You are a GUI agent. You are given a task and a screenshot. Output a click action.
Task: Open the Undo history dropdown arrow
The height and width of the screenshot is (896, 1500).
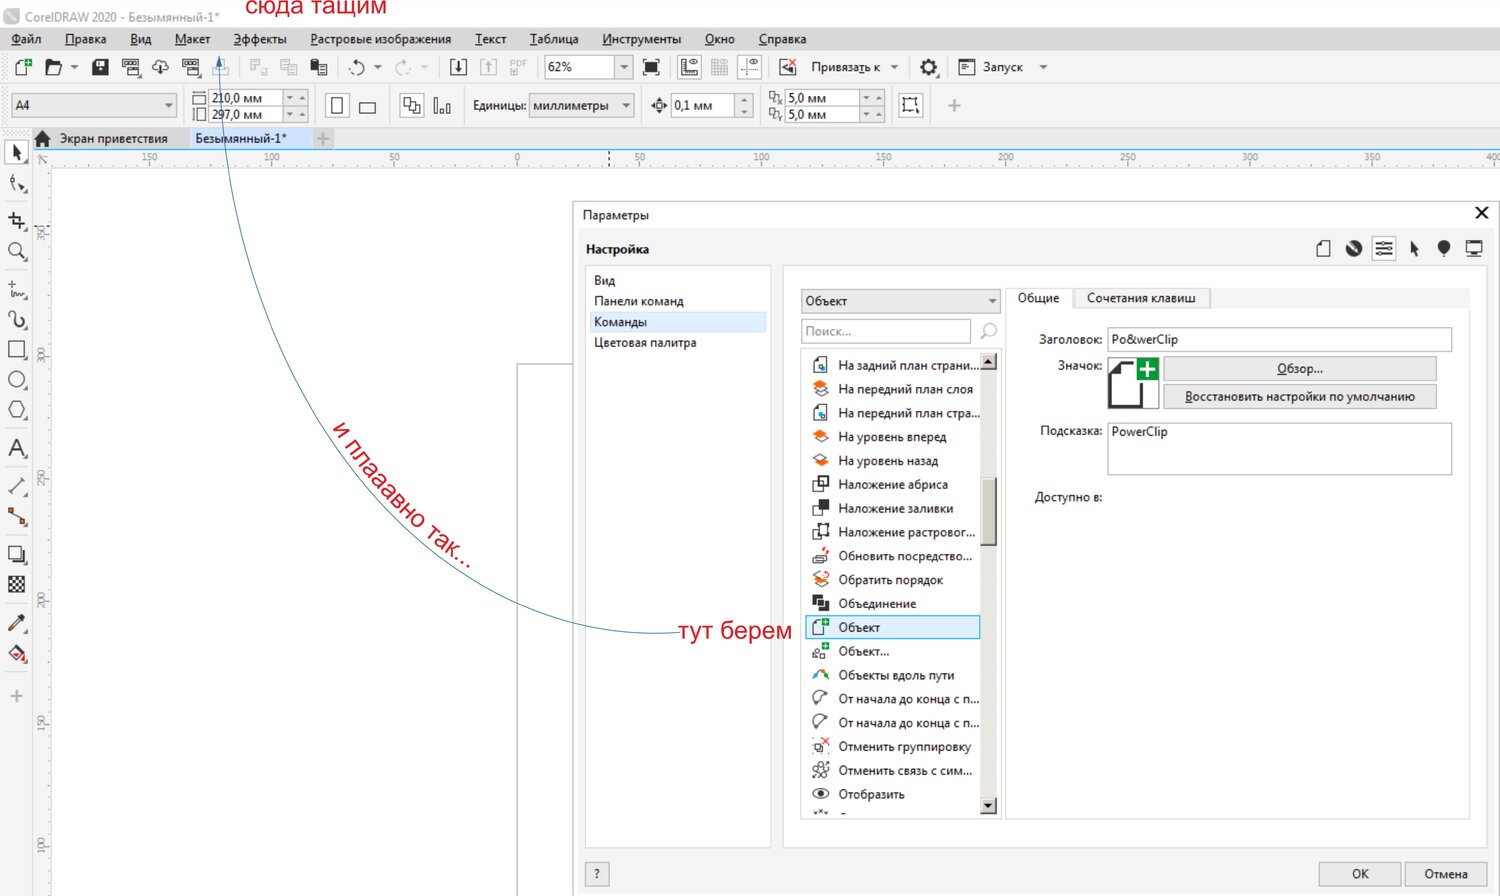(x=378, y=67)
